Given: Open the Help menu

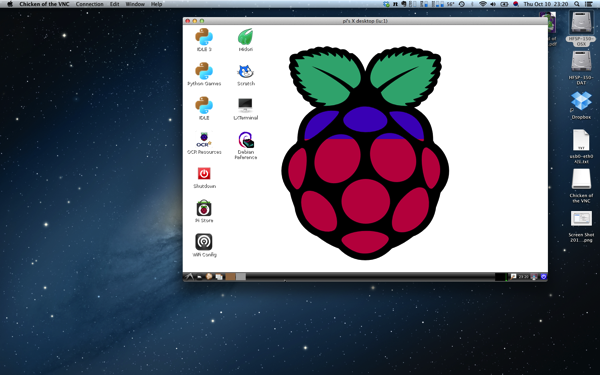Looking at the screenshot, I should tap(156, 4).
